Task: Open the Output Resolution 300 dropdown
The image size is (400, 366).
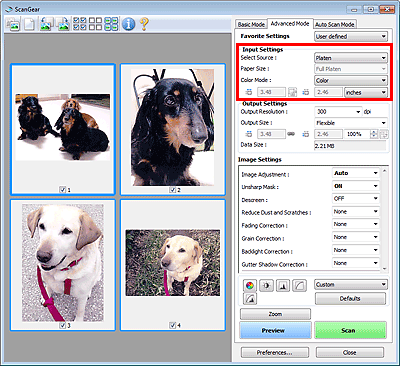Action: tap(338, 112)
